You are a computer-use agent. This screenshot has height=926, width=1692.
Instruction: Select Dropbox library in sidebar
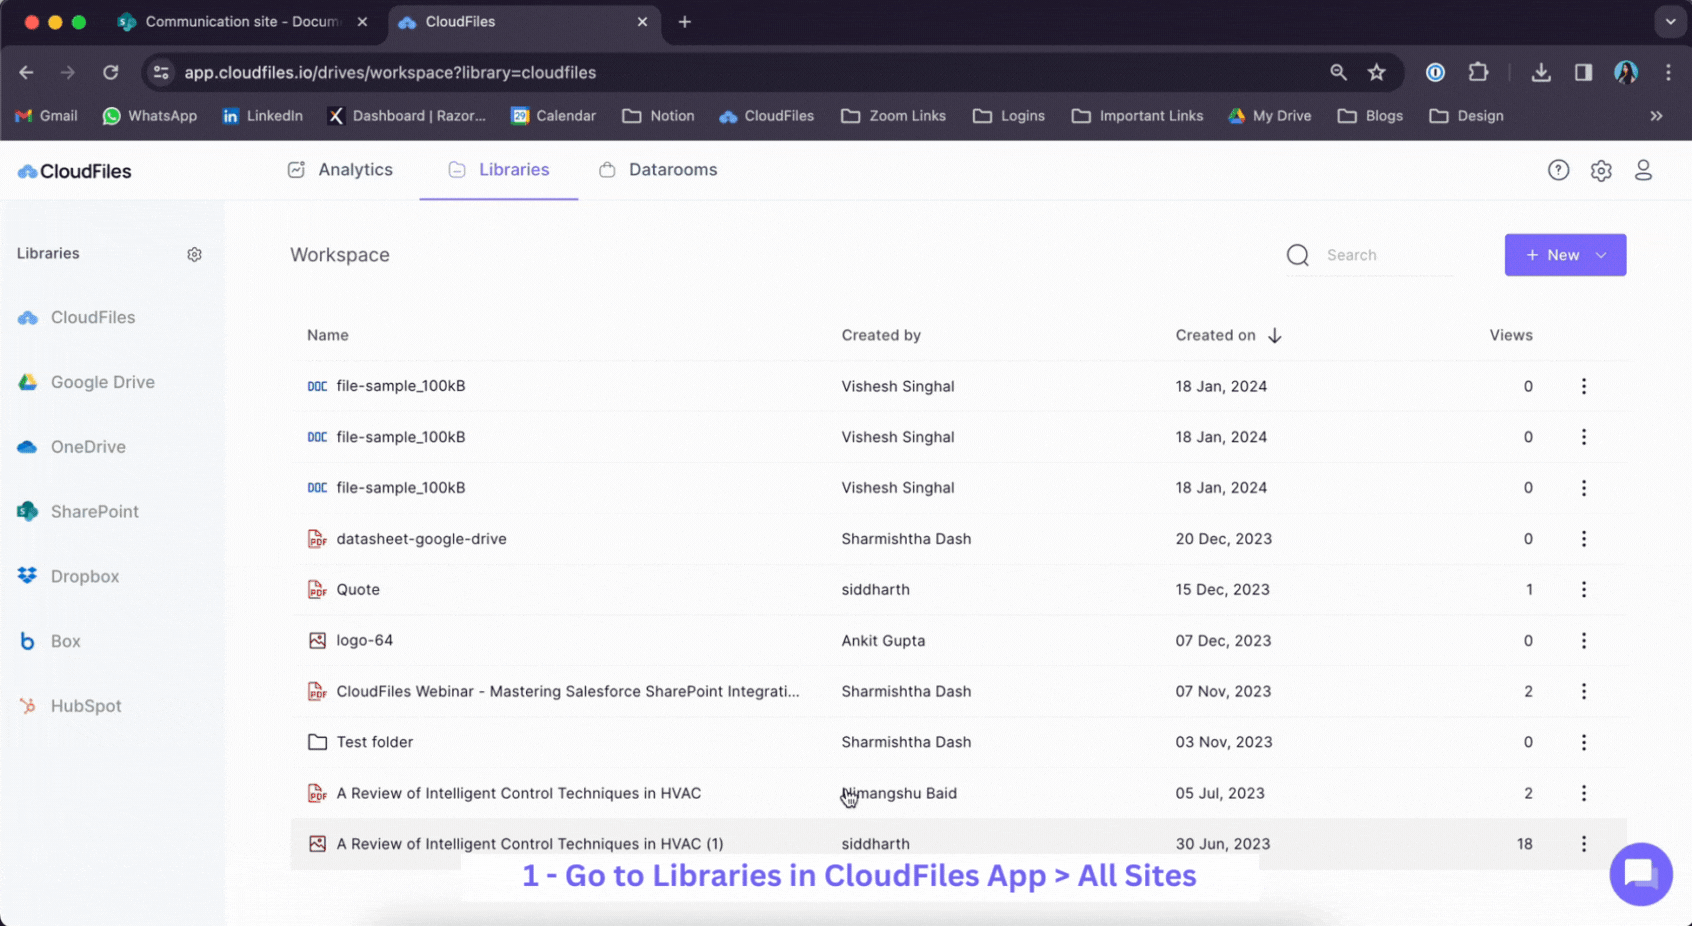[x=68, y=576]
